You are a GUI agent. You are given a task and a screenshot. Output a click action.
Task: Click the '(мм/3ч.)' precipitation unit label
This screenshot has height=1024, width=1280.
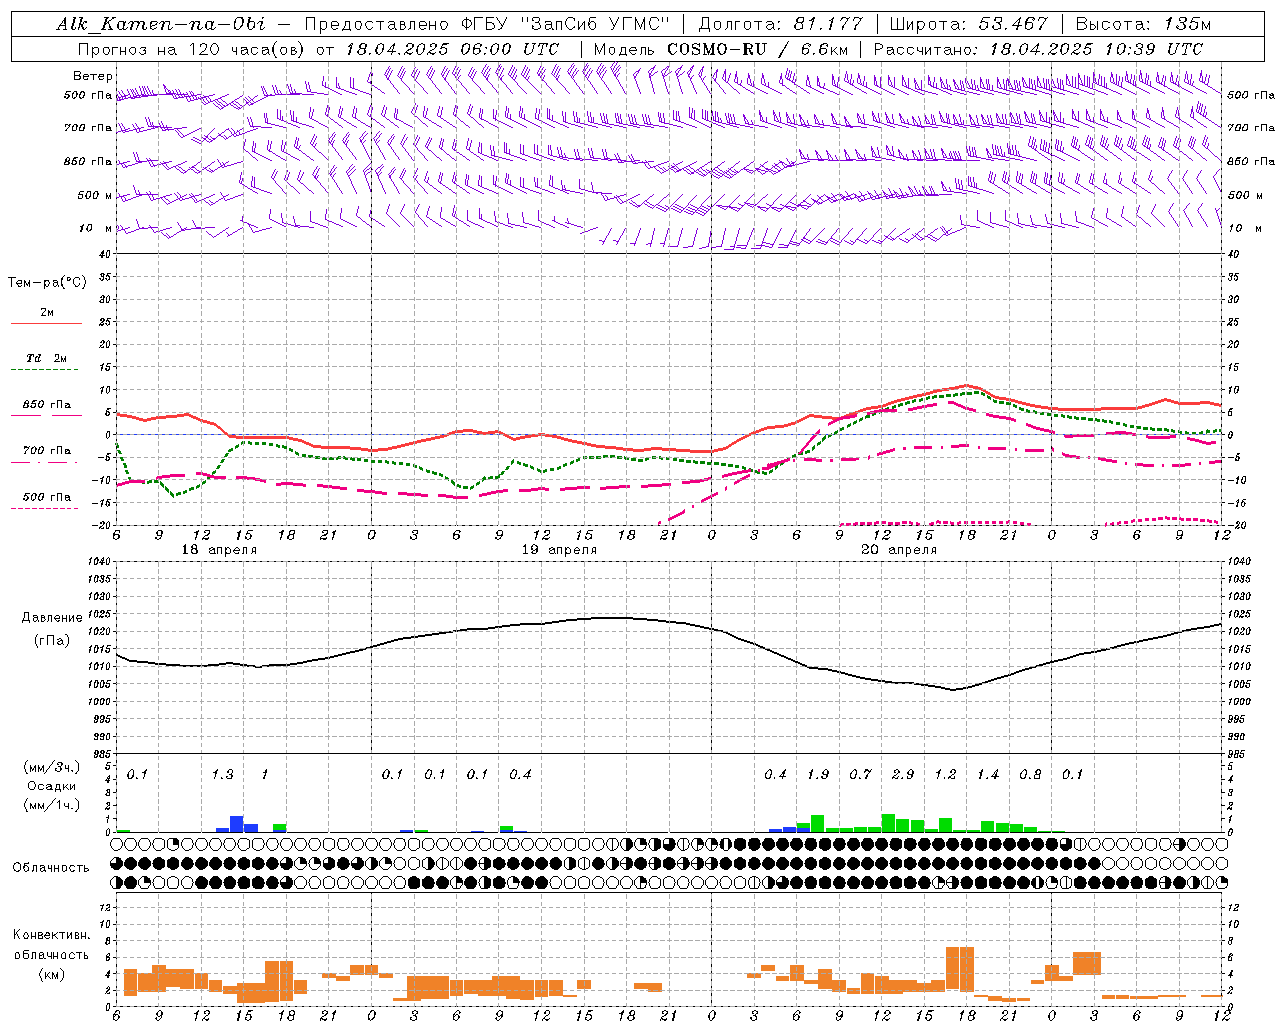pos(51,767)
